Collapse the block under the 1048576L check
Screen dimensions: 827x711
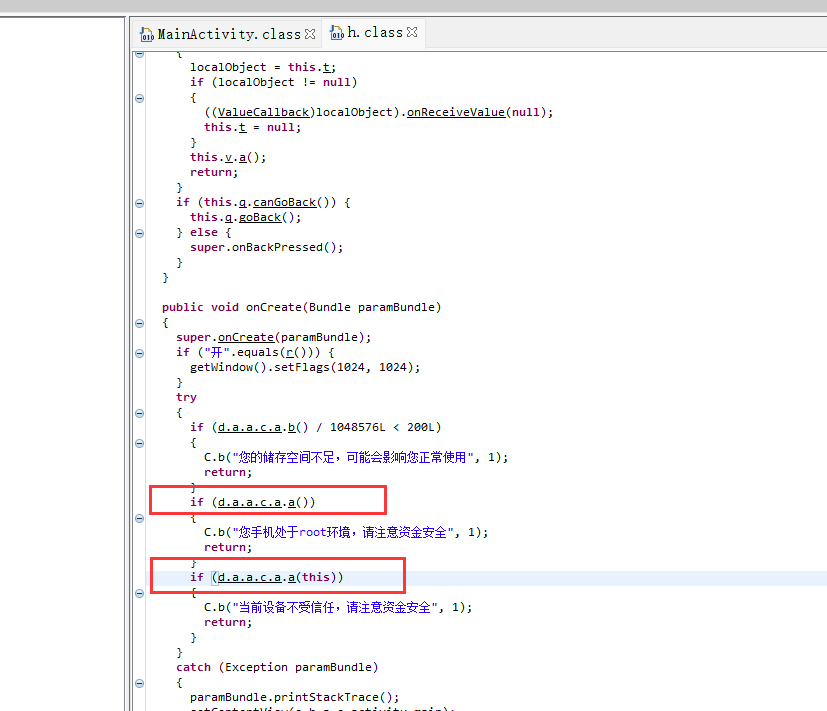(x=140, y=443)
